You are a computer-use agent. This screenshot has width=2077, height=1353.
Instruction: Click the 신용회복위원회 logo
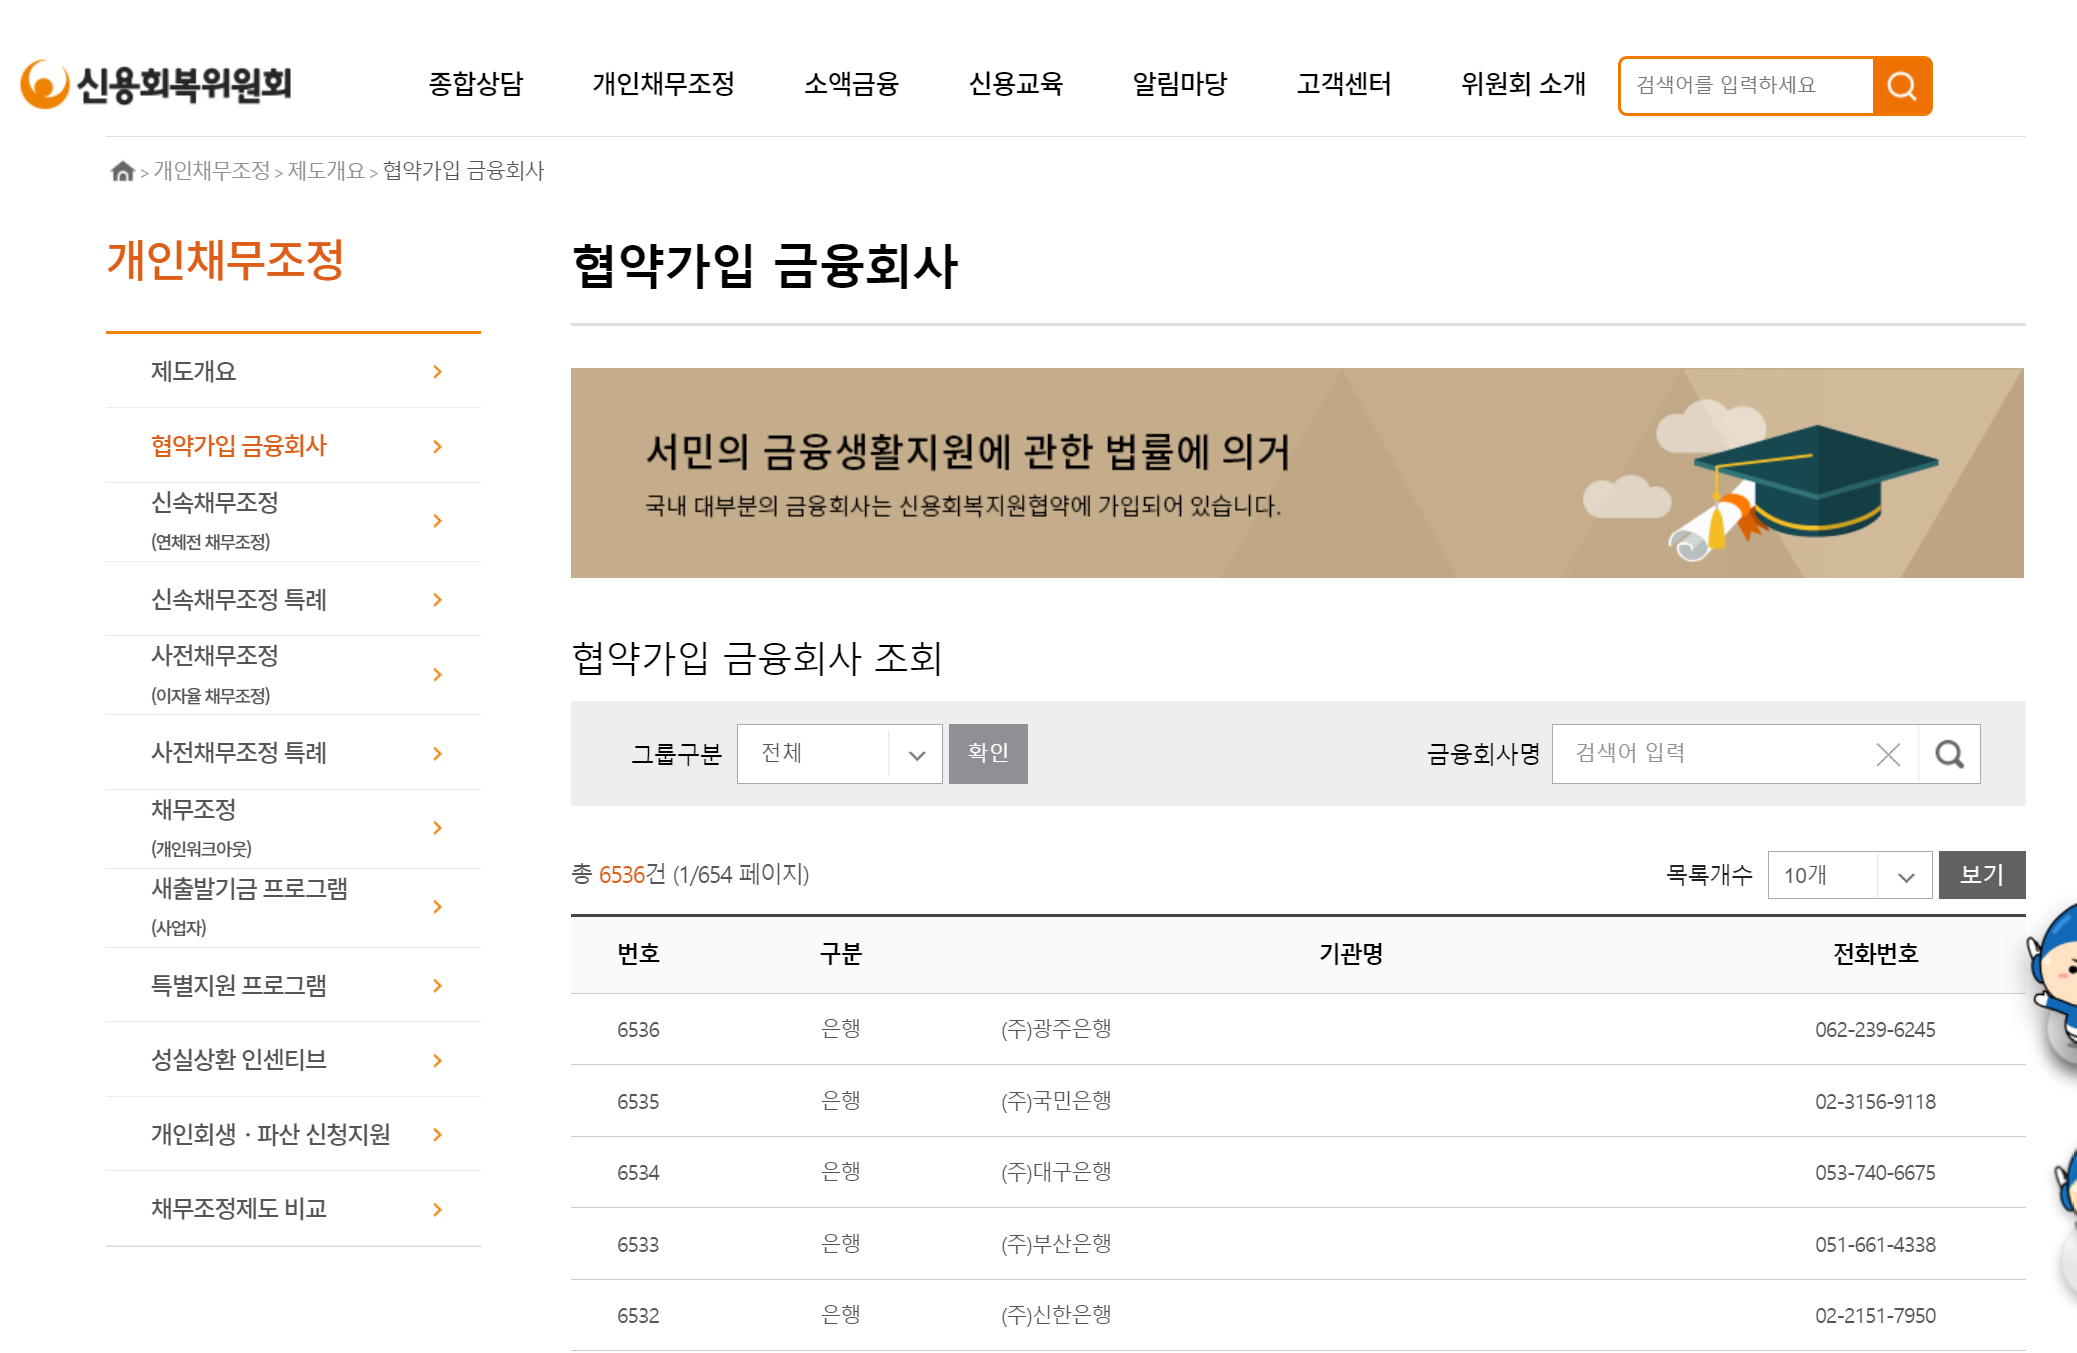coord(157,84)
